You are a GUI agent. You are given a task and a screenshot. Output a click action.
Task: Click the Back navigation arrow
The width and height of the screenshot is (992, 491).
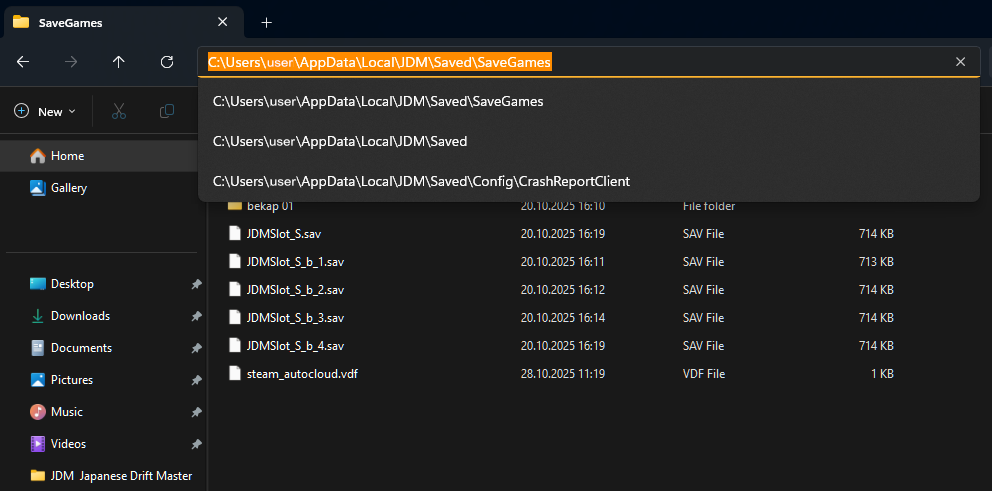(x=23, y=62)
